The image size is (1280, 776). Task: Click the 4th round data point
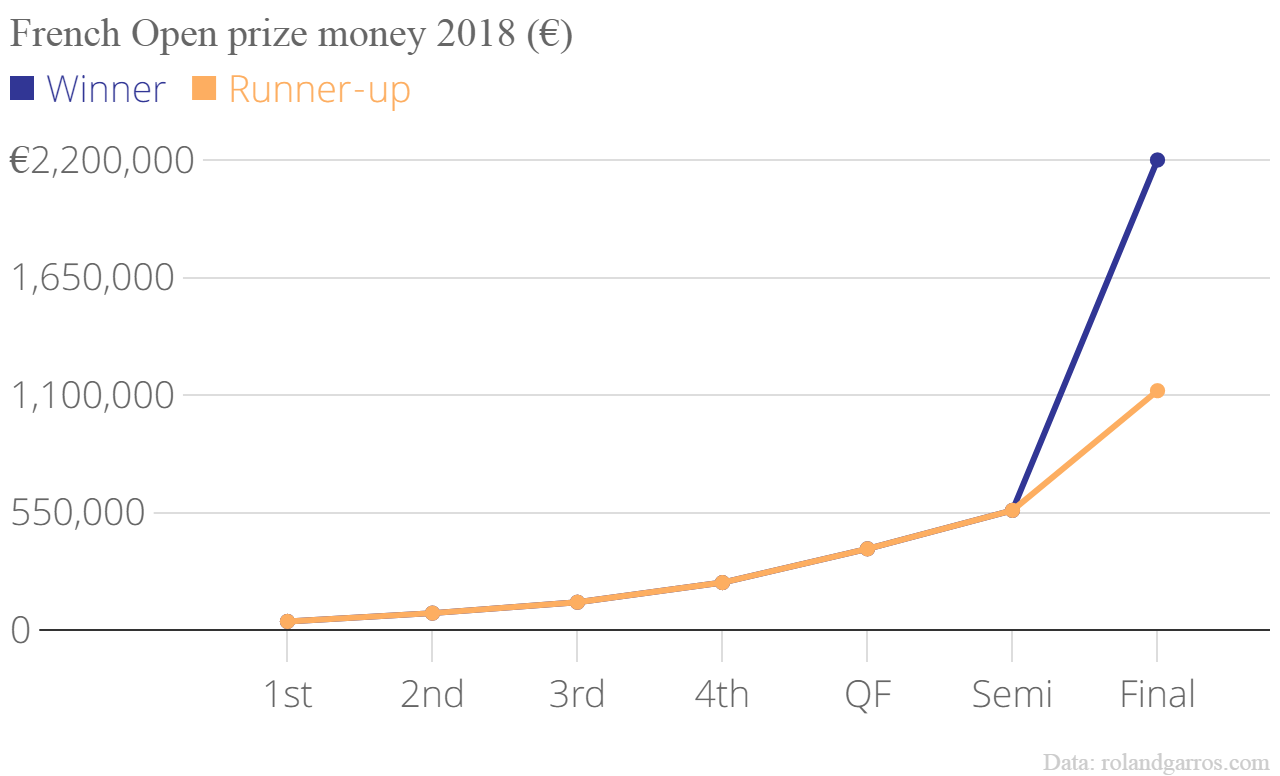pos(722,582)
